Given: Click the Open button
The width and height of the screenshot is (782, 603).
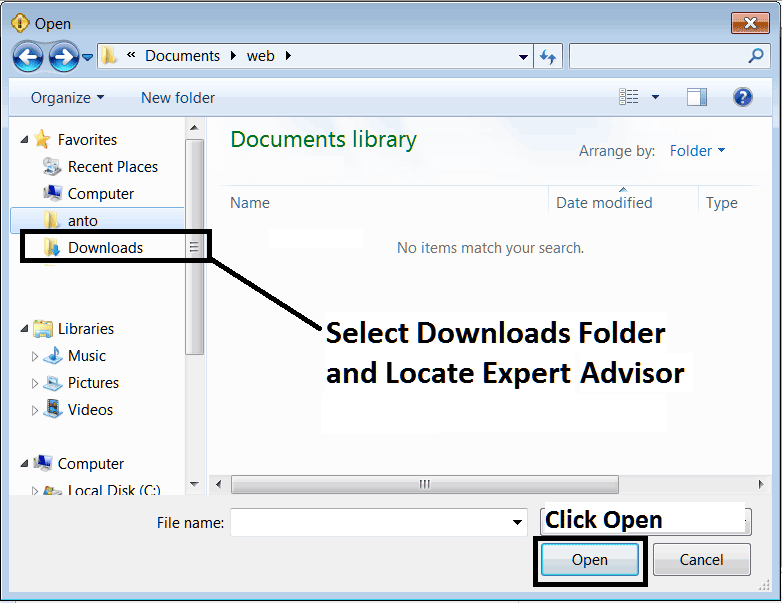Looking at the screenshot, I should [x=589, y=560].
